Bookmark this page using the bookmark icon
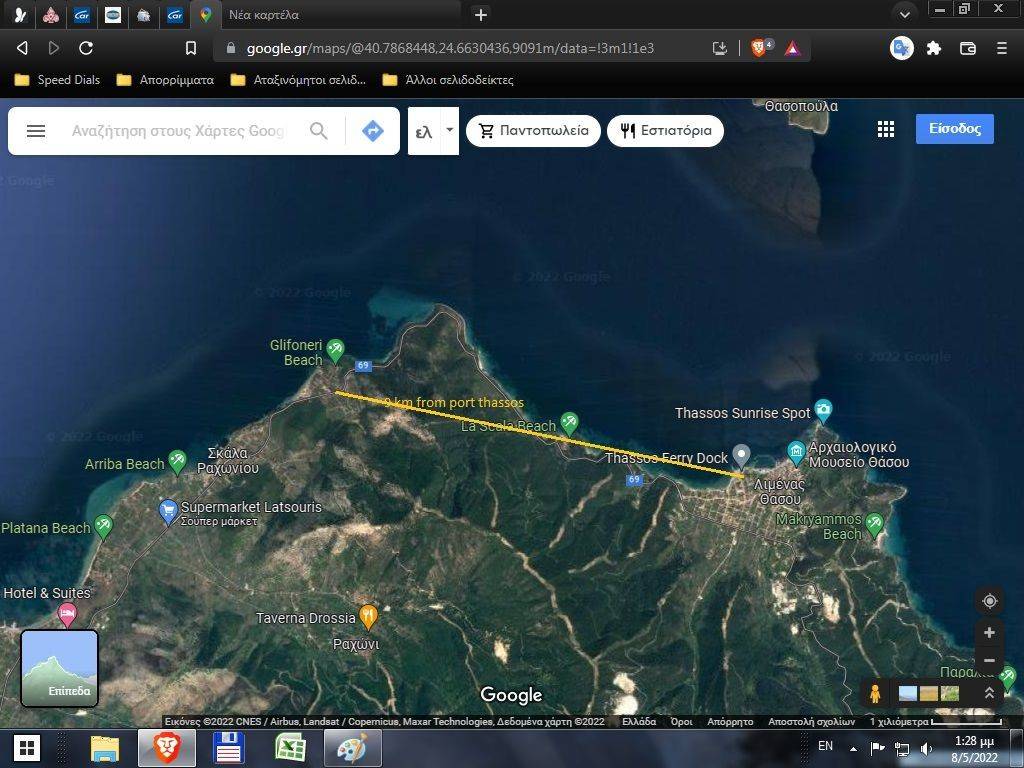1024x768 pixels. [191, 48]
